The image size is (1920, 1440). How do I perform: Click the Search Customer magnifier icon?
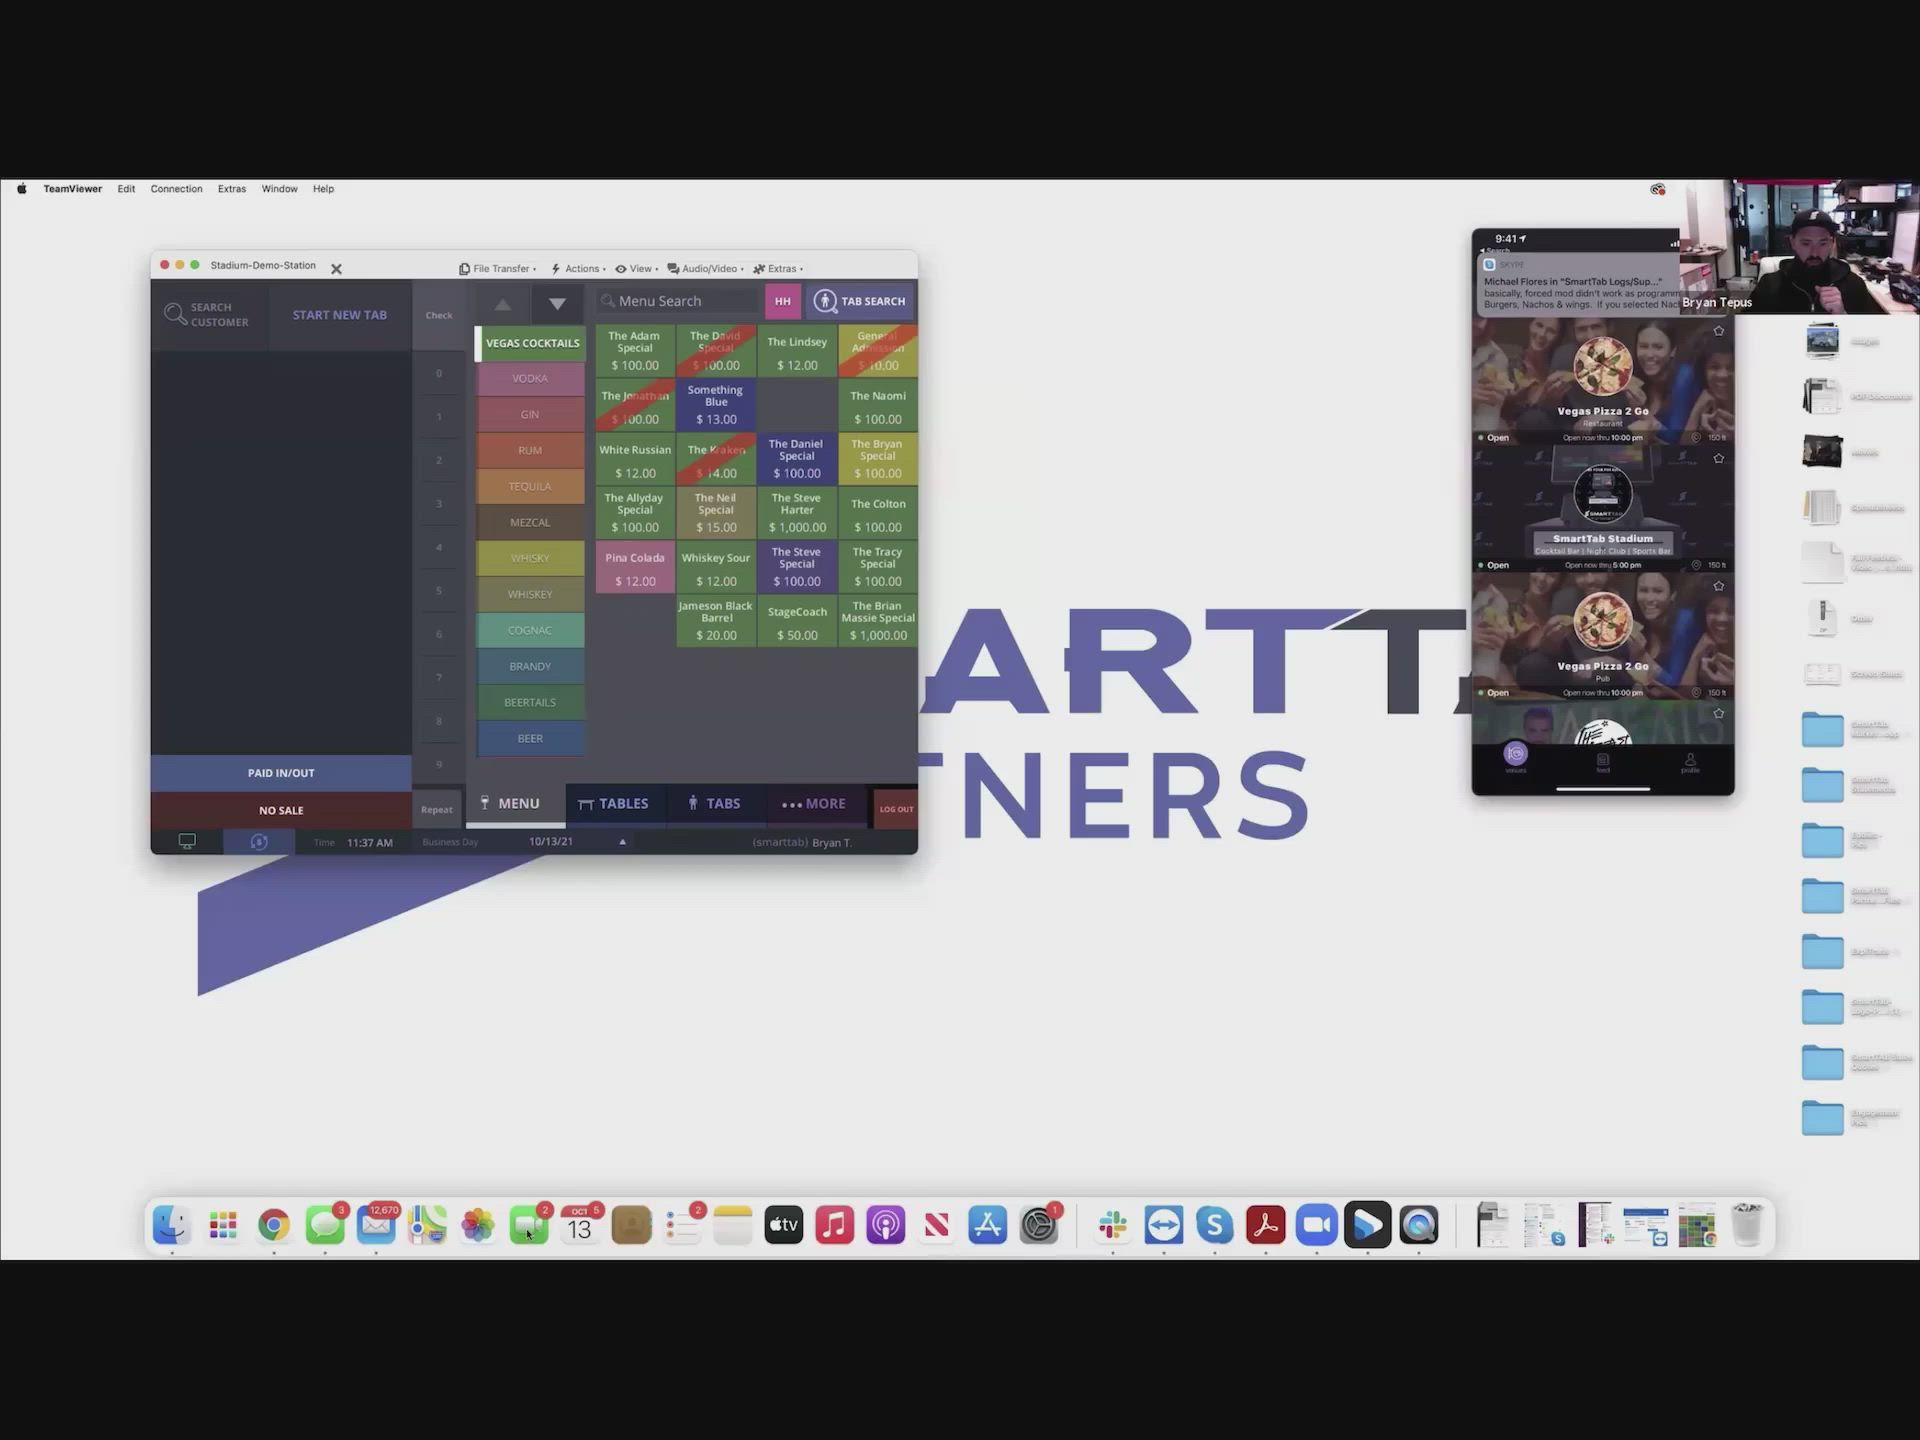coord(175,314)
